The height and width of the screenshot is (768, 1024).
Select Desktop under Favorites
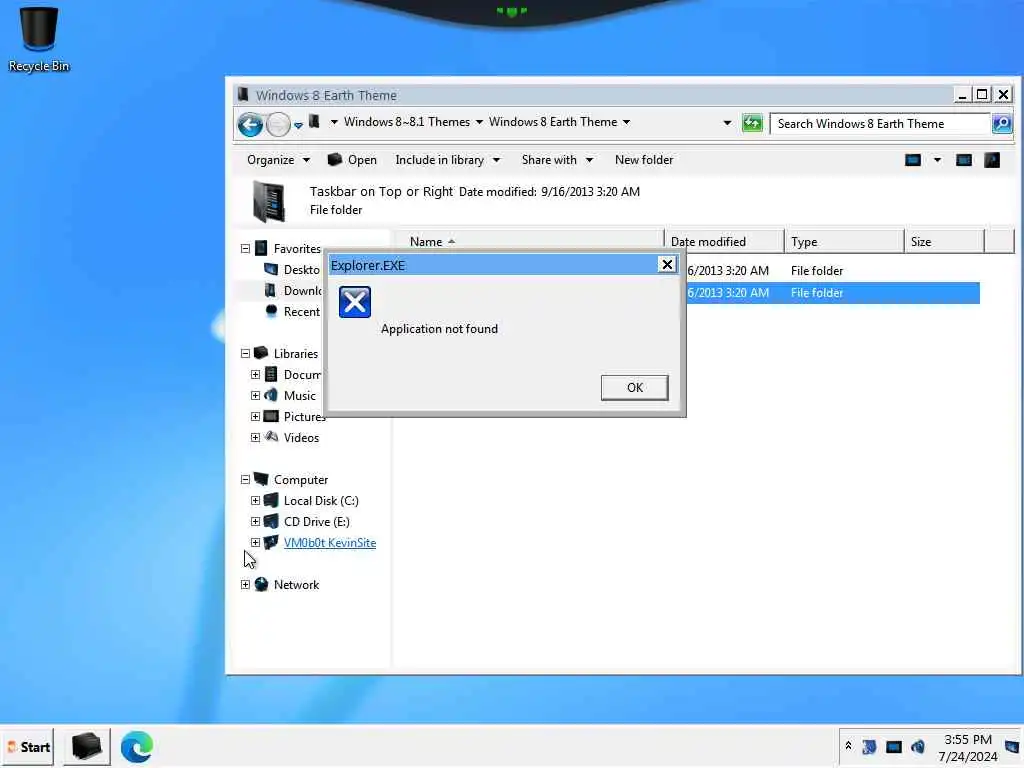pos(302,270)
